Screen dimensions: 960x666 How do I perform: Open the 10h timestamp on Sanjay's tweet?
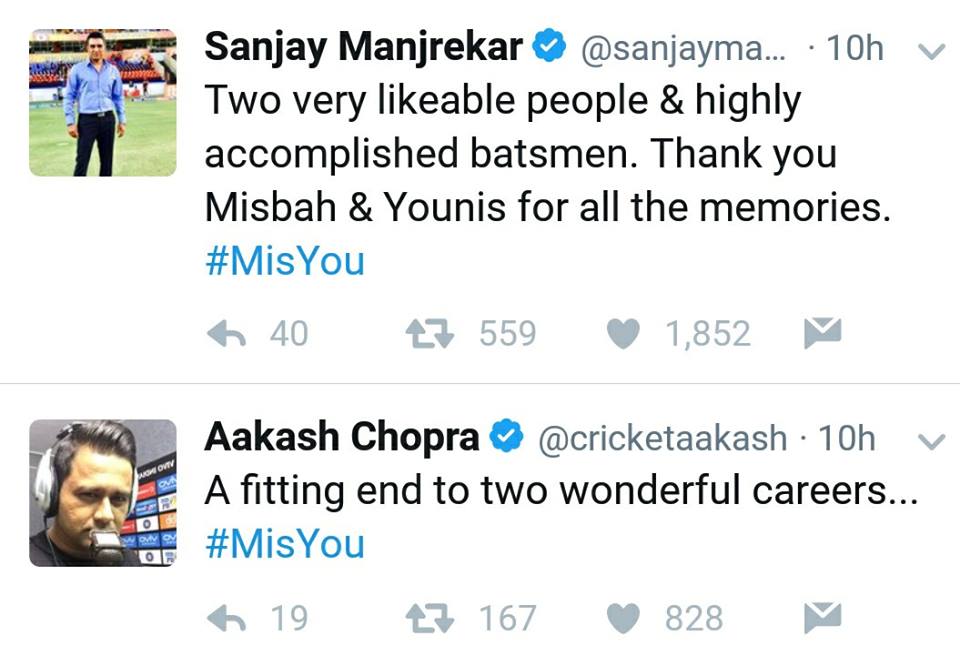pyautogui.click(x=854, y=44)
